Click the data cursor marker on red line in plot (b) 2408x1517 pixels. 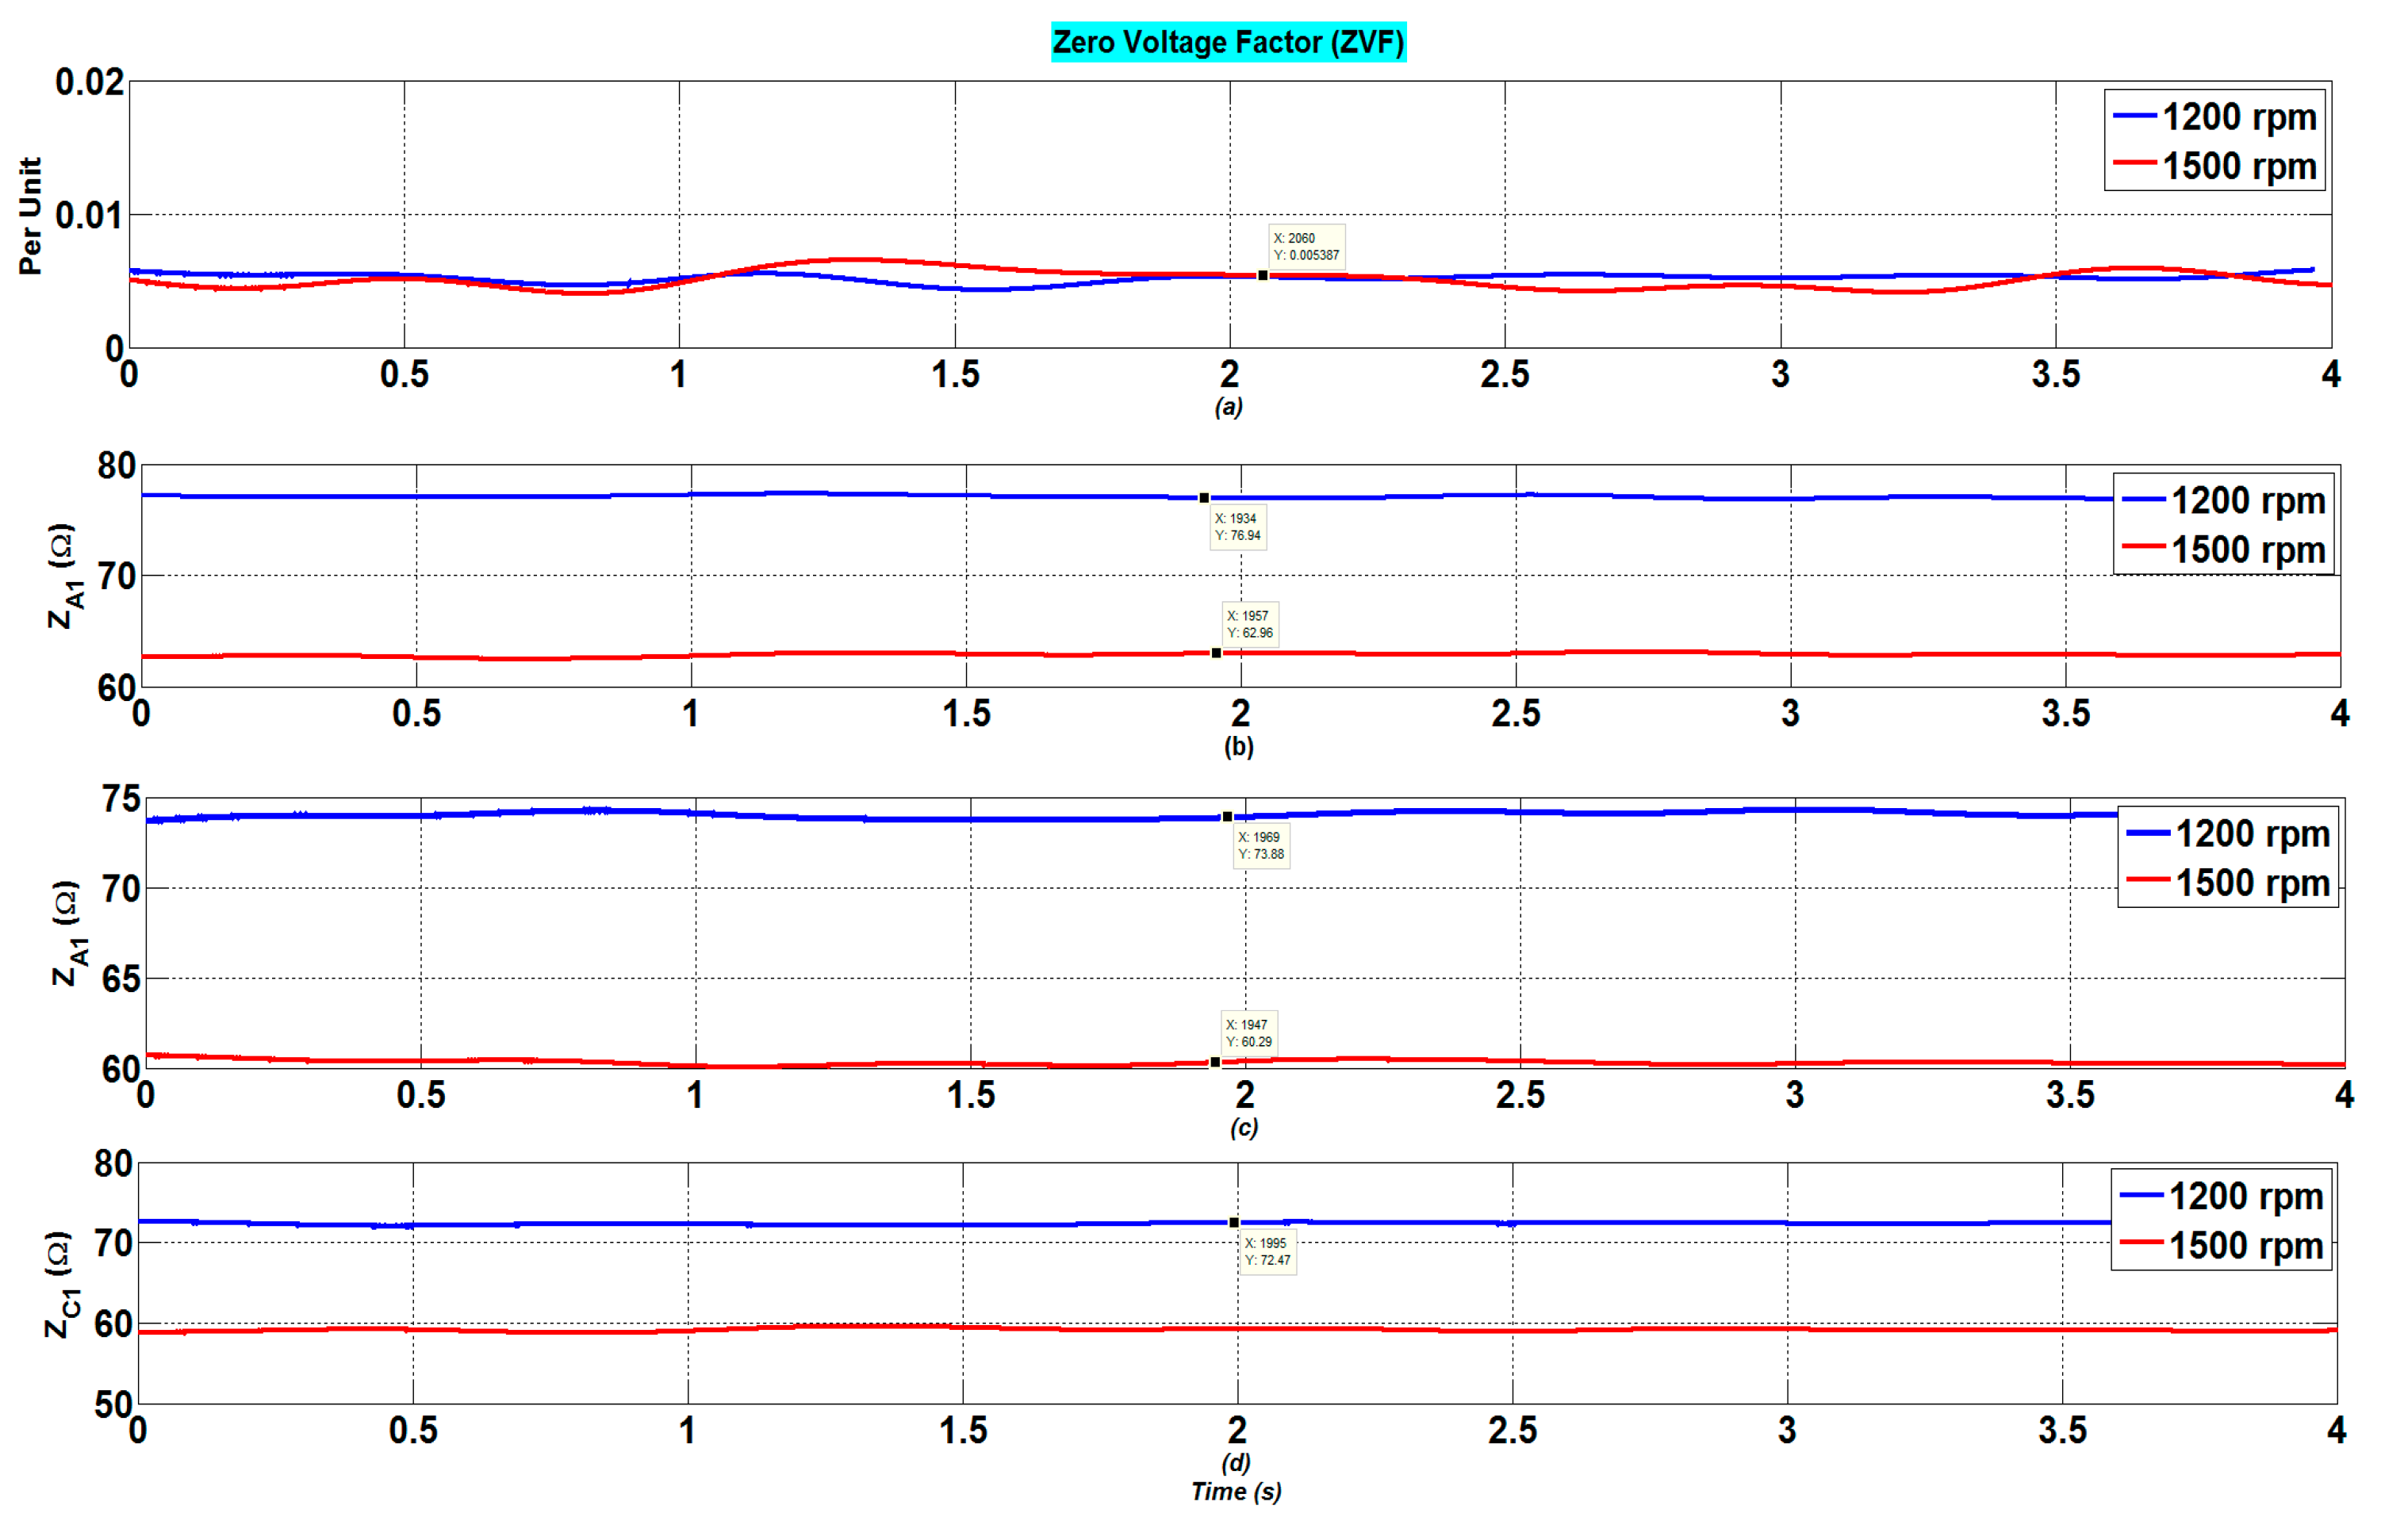pyautogui.click(x=1216, y=653)
